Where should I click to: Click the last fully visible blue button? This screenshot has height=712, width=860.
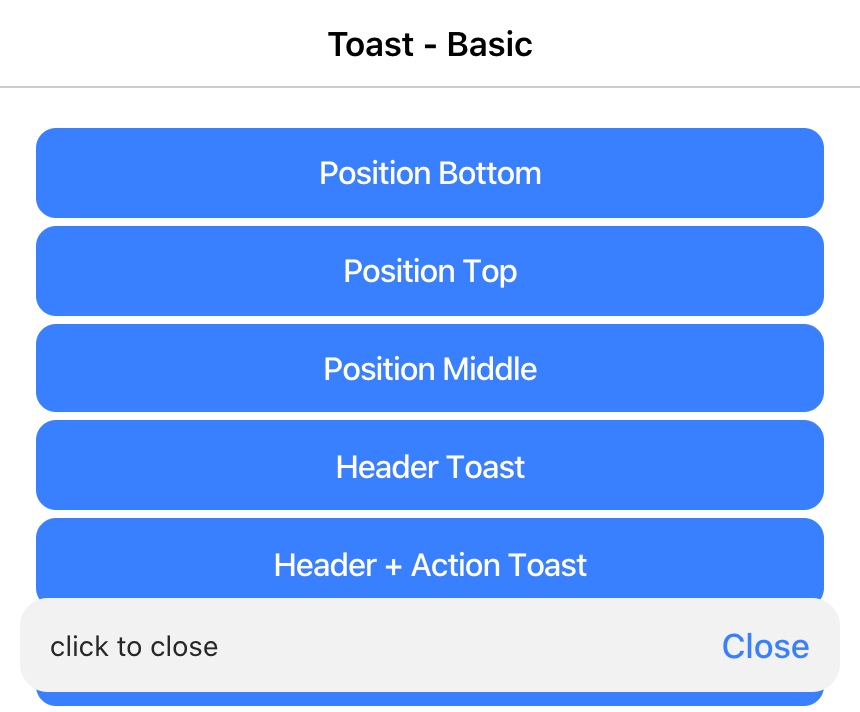[x=430, y=465]
